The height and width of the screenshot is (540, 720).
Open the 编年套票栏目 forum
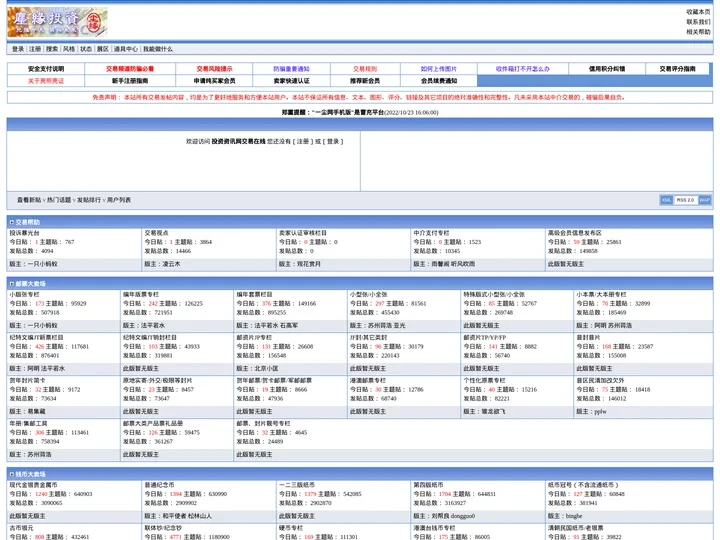[254, 294]
